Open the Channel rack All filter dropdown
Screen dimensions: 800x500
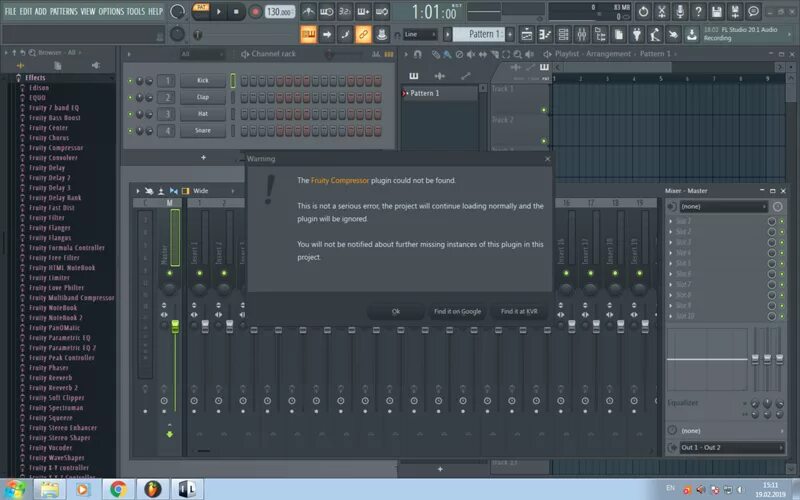[x=202, y=54]
